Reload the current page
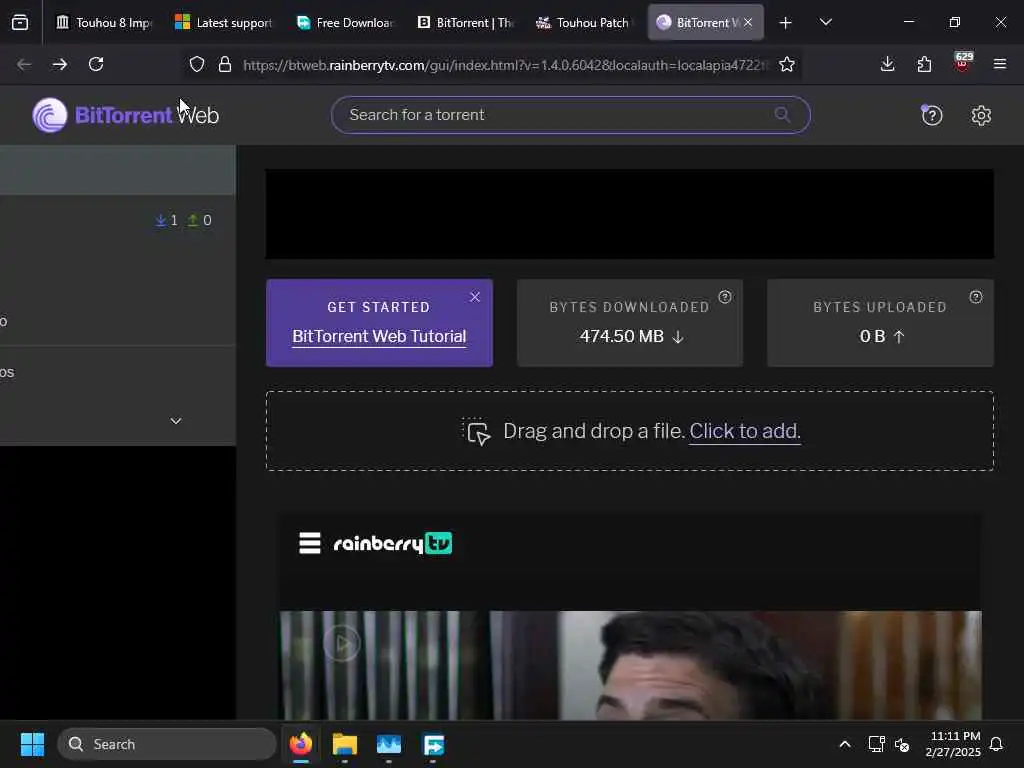The width and height of the screenshot is (1024, 768). (x=96, y=64)
